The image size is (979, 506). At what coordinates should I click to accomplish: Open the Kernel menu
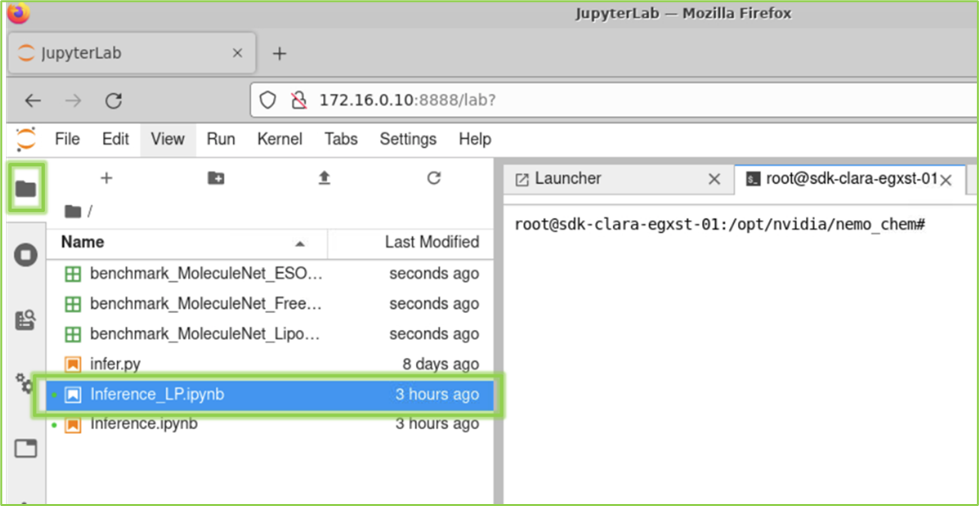coord(279,139)
